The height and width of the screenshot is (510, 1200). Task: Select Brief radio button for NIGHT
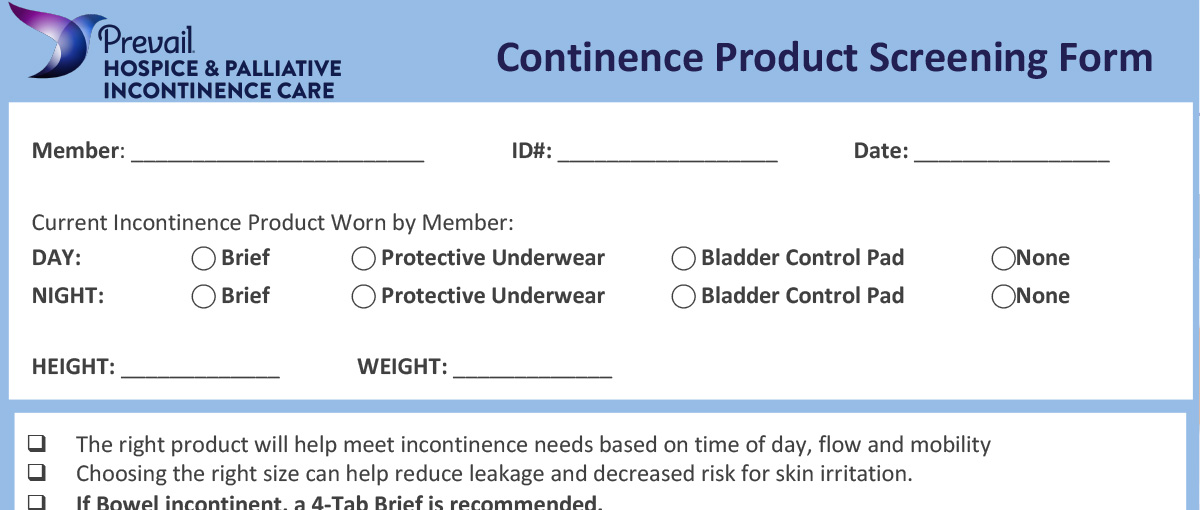tap(204, 297)
